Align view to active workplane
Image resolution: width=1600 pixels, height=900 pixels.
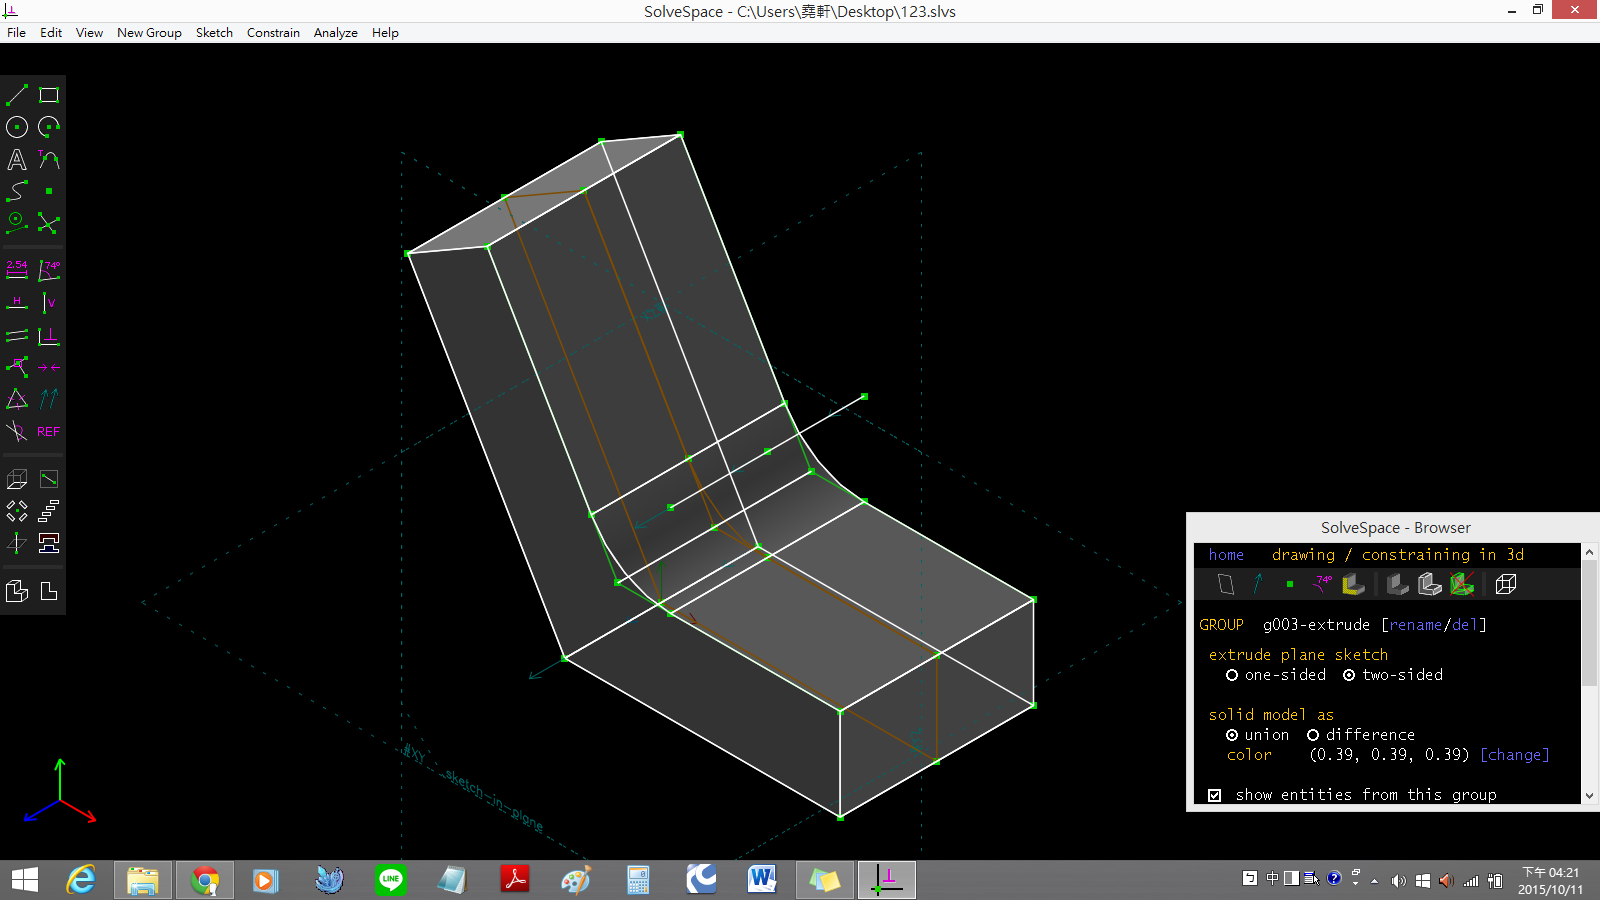[49, 591]
